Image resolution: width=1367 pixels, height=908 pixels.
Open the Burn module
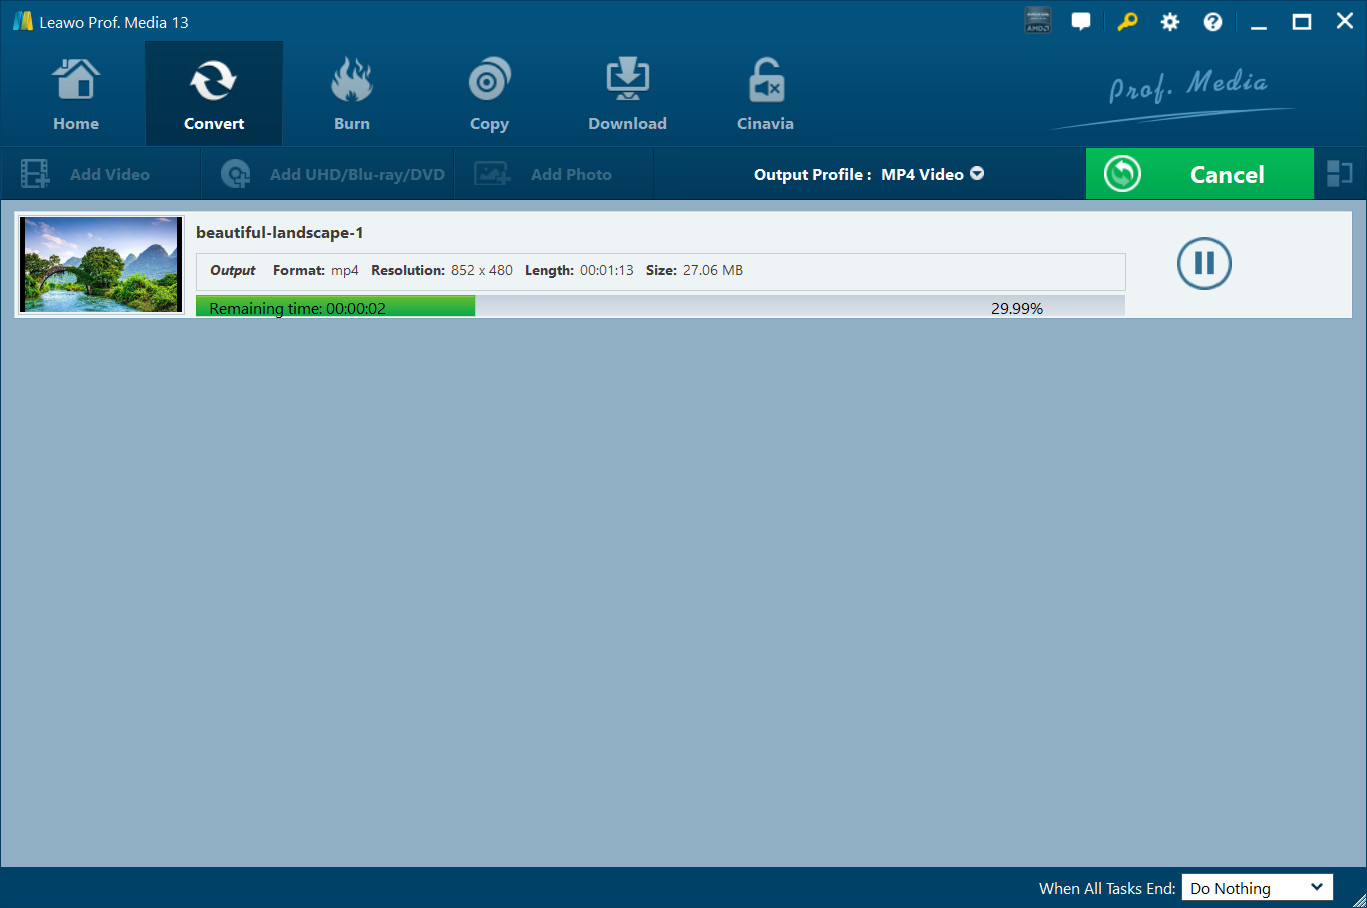coord(352,94)
